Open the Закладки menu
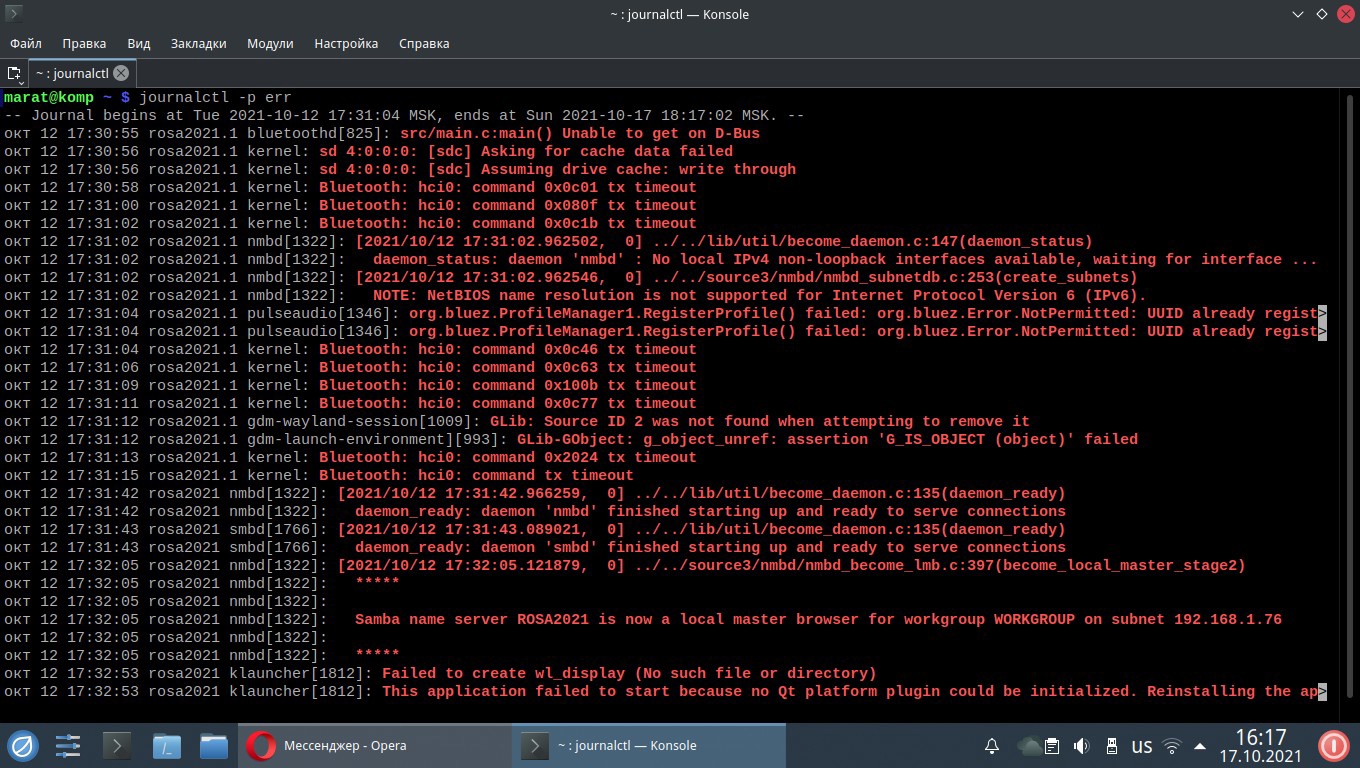 (198, 44)
